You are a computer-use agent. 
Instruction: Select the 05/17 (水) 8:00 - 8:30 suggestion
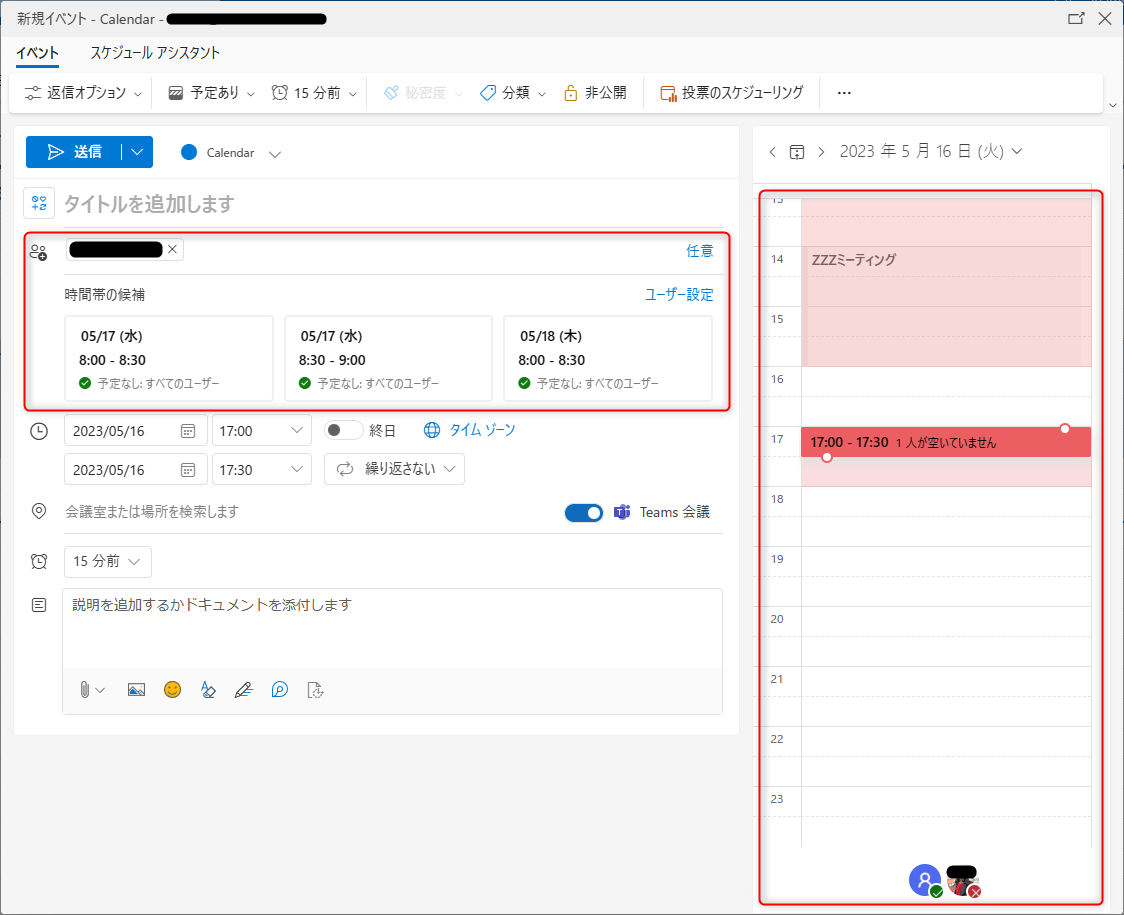coord(168,359)
